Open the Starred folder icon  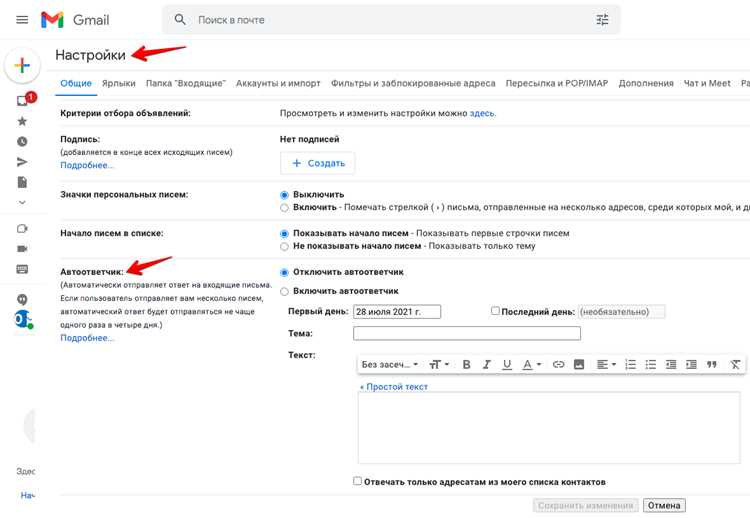coord(22,121)
